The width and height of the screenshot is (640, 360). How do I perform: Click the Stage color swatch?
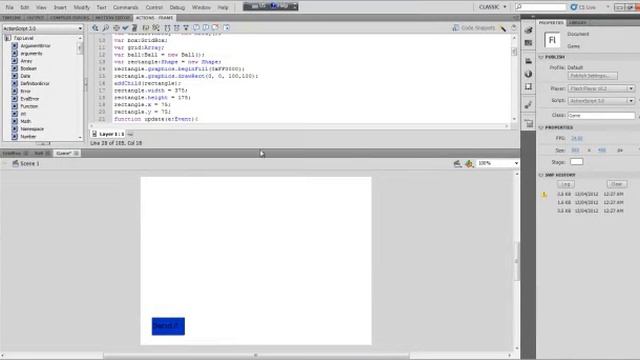pyautogui.click(x=576, y=162)
